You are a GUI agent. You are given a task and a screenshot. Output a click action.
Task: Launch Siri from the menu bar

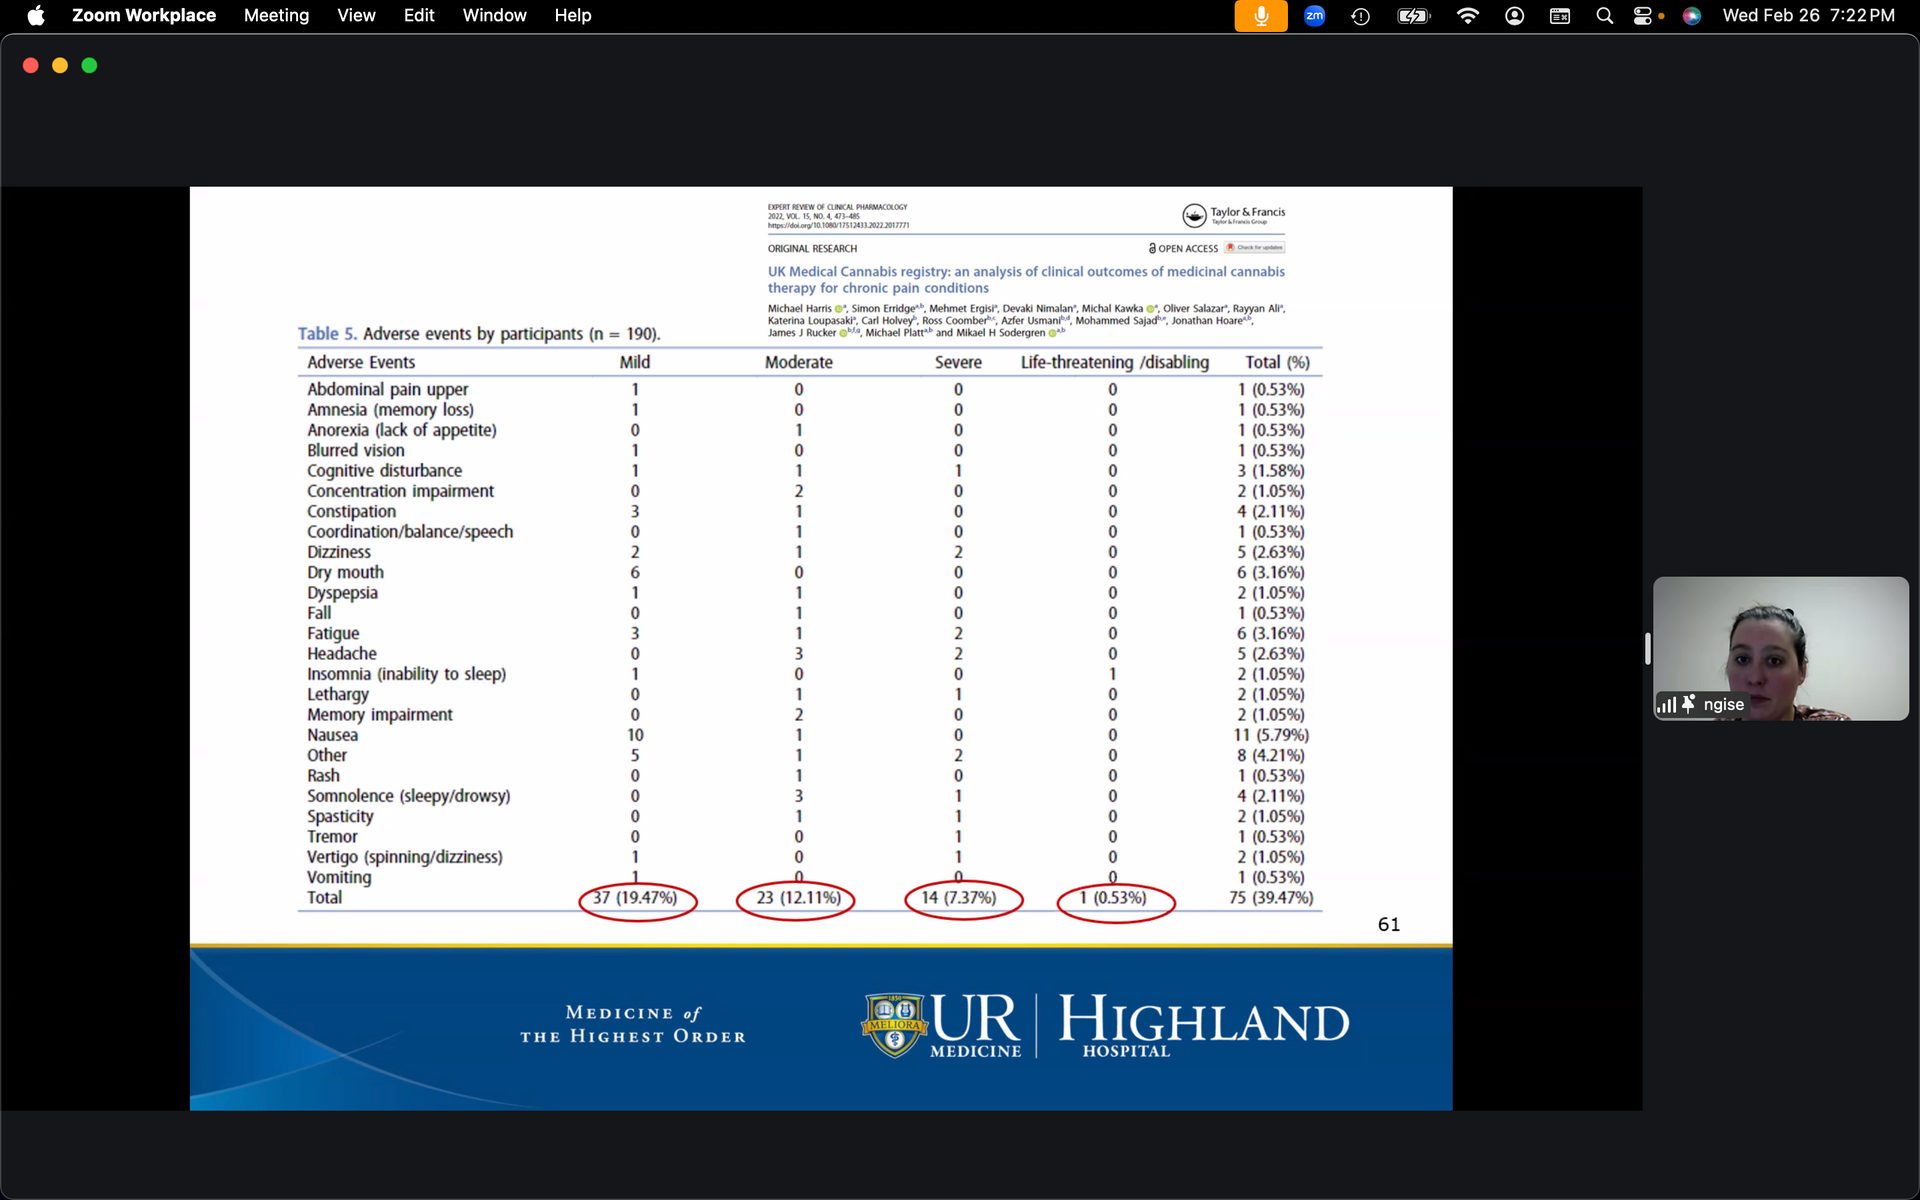1691,16
